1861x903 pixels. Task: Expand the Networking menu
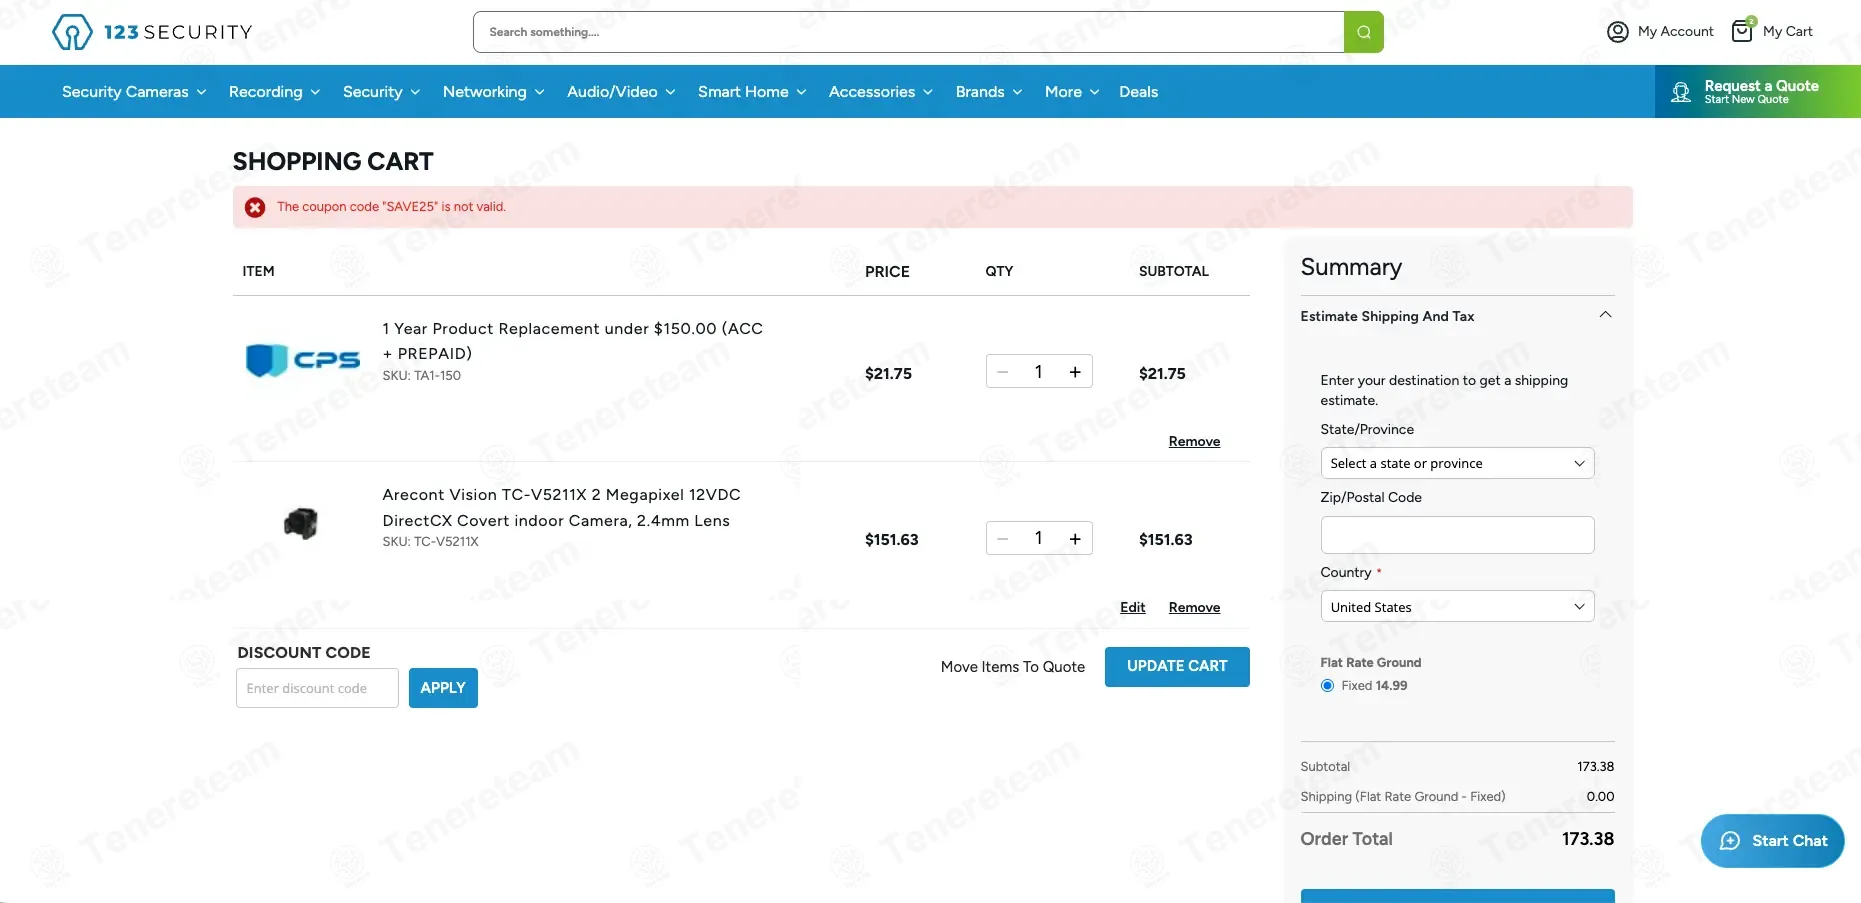point(493,92)
